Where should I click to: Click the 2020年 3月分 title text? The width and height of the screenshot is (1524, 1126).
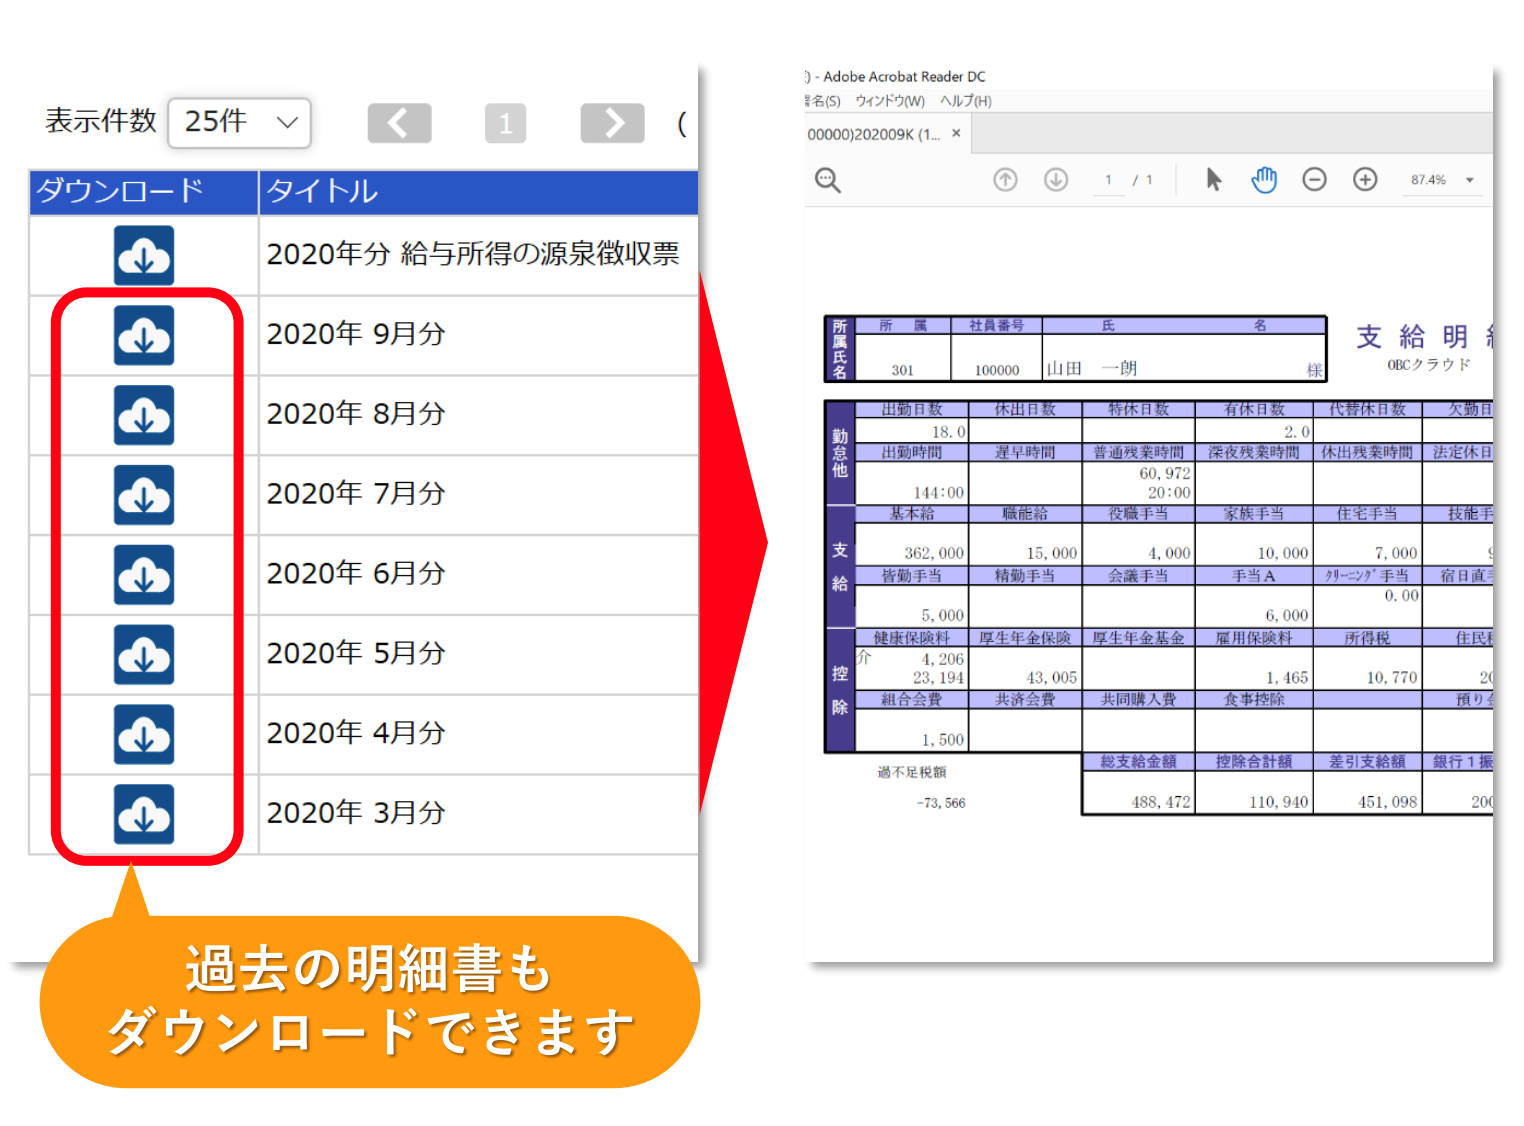[356, 814]
